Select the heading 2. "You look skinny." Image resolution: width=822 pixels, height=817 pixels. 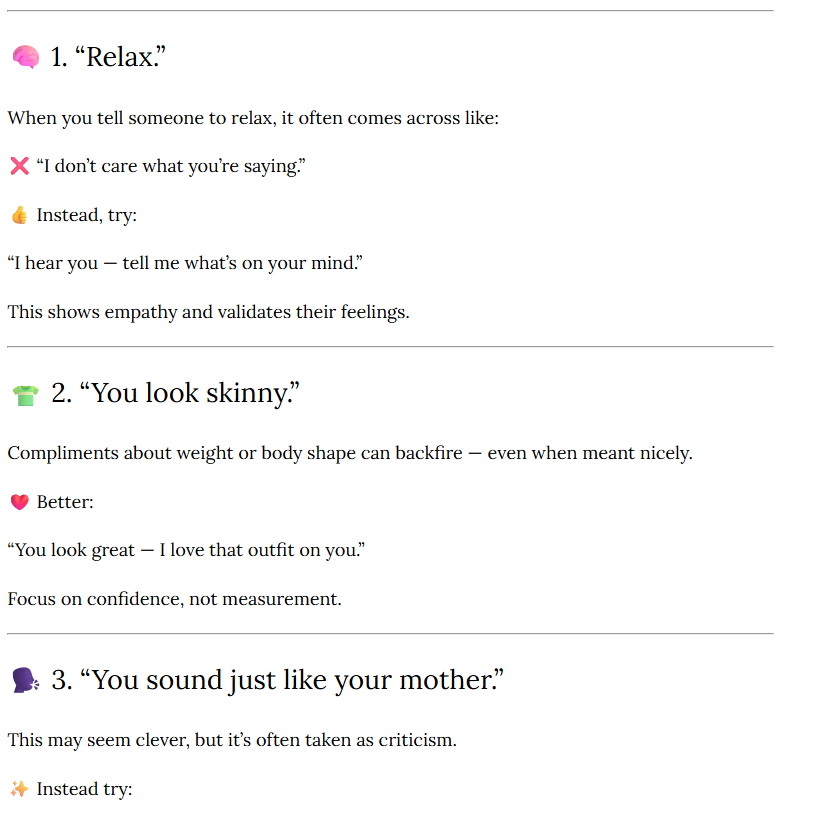(x=175, y=394)
